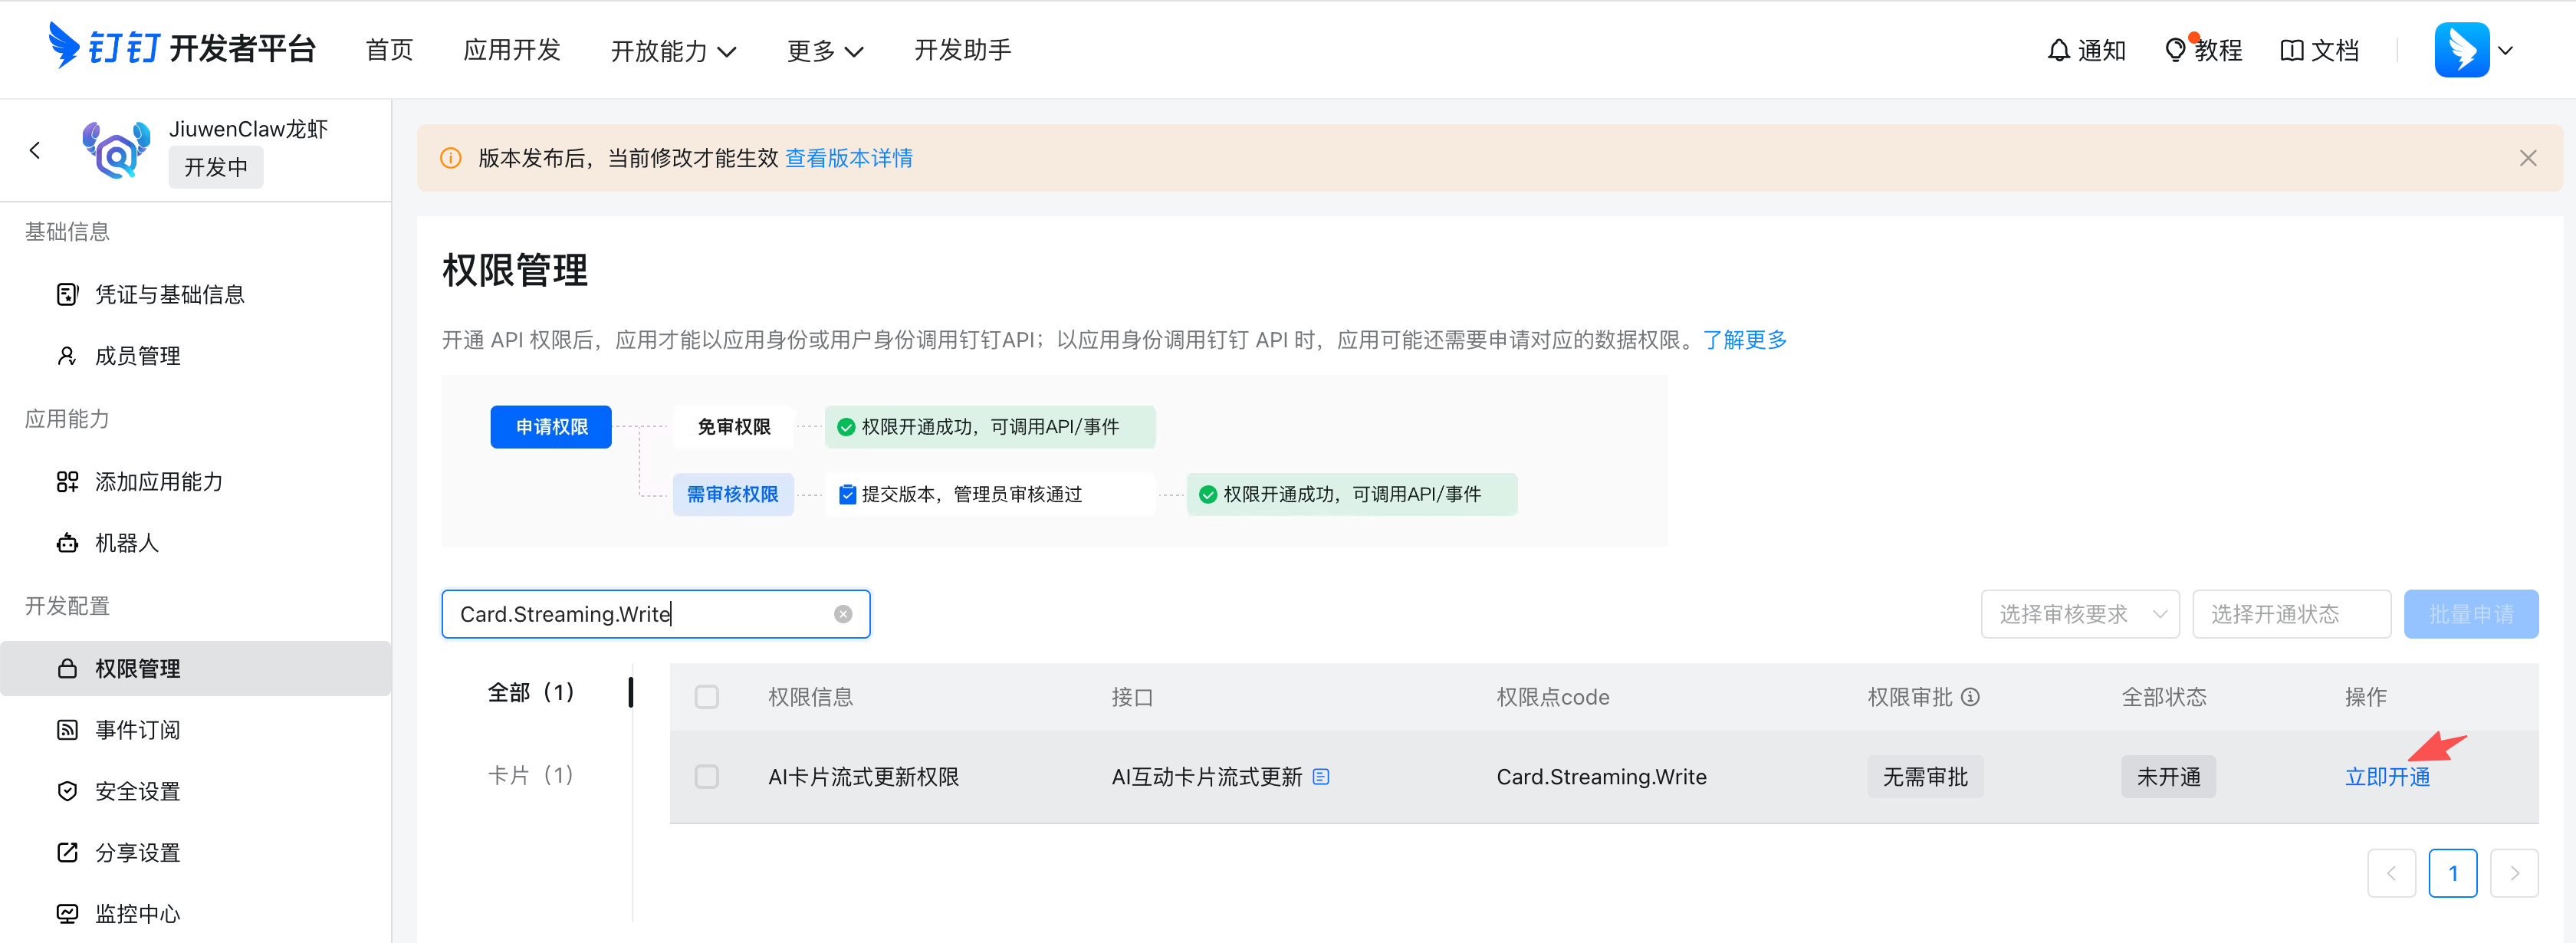Open the 选择审核要求 dropdown

(2080, 613)
